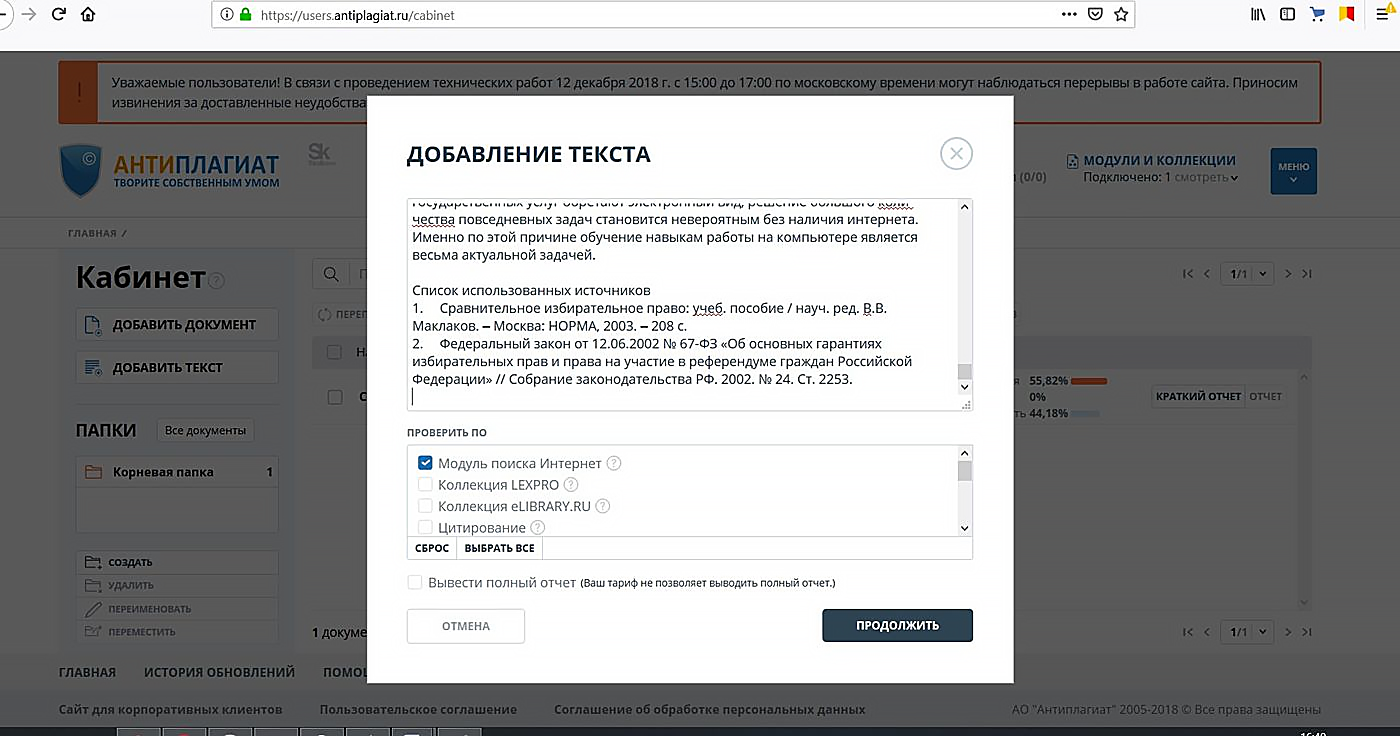Viewport: 1400px width, 736px height.
Task: Show help icon for Коллекция eLIBRARY.RU
Action: pos(603,506)
